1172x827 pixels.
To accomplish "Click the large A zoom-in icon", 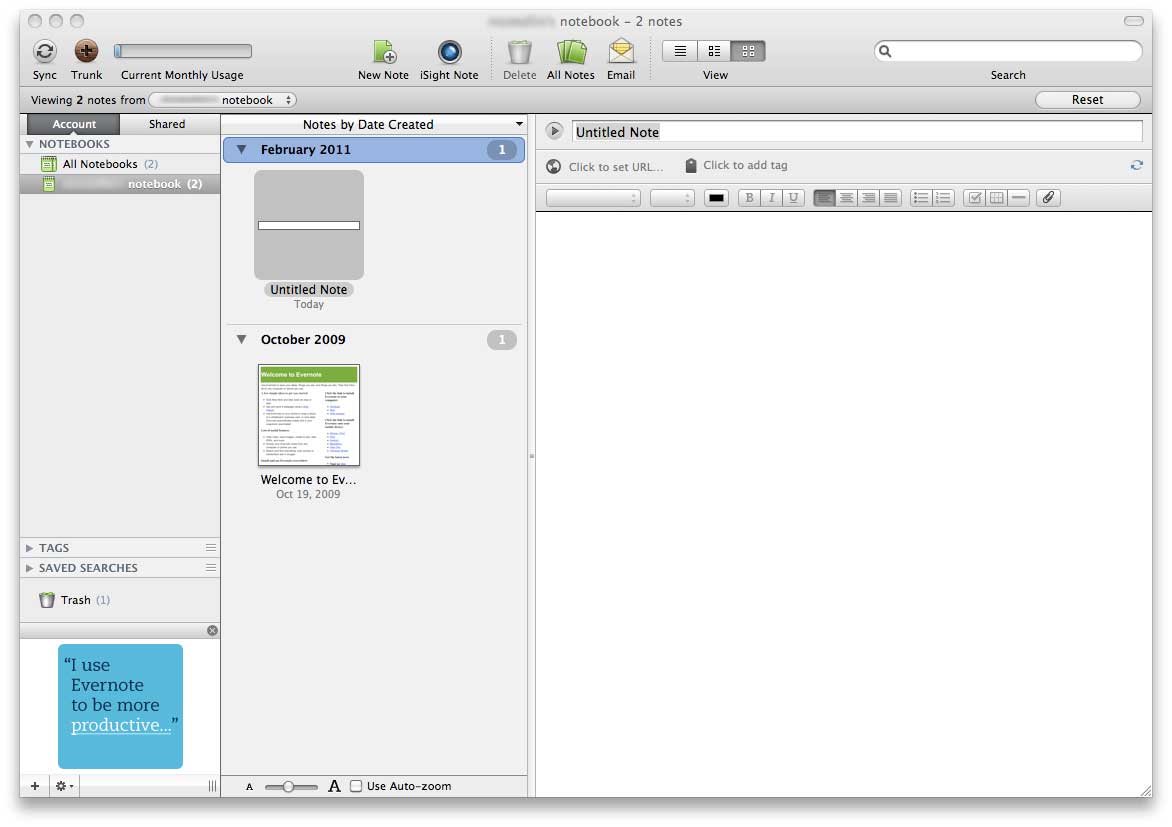I will (334, 786).
